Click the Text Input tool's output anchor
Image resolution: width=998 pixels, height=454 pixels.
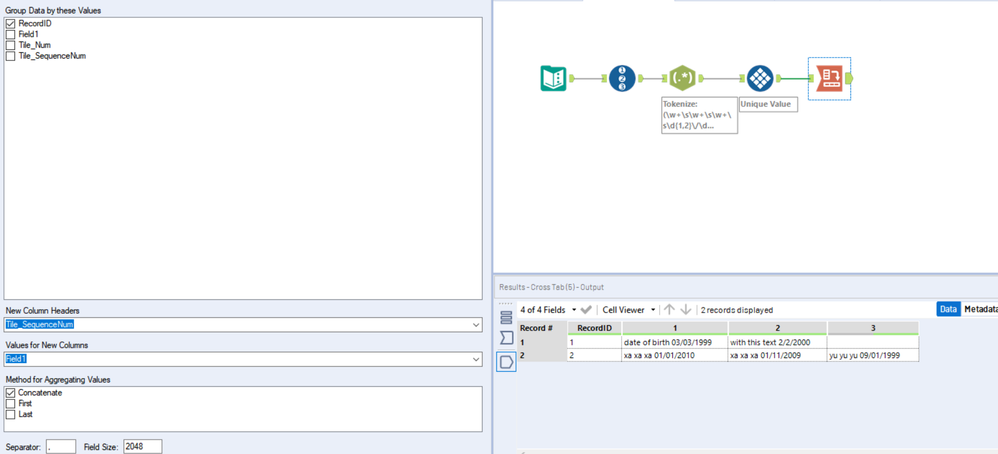pyautogui.click(x=572, y=78)
